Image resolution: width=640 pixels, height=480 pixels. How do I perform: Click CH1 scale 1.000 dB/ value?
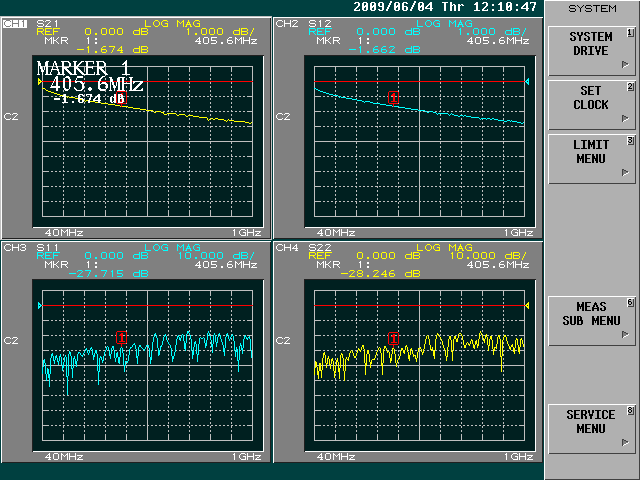[x=220, y=32]
